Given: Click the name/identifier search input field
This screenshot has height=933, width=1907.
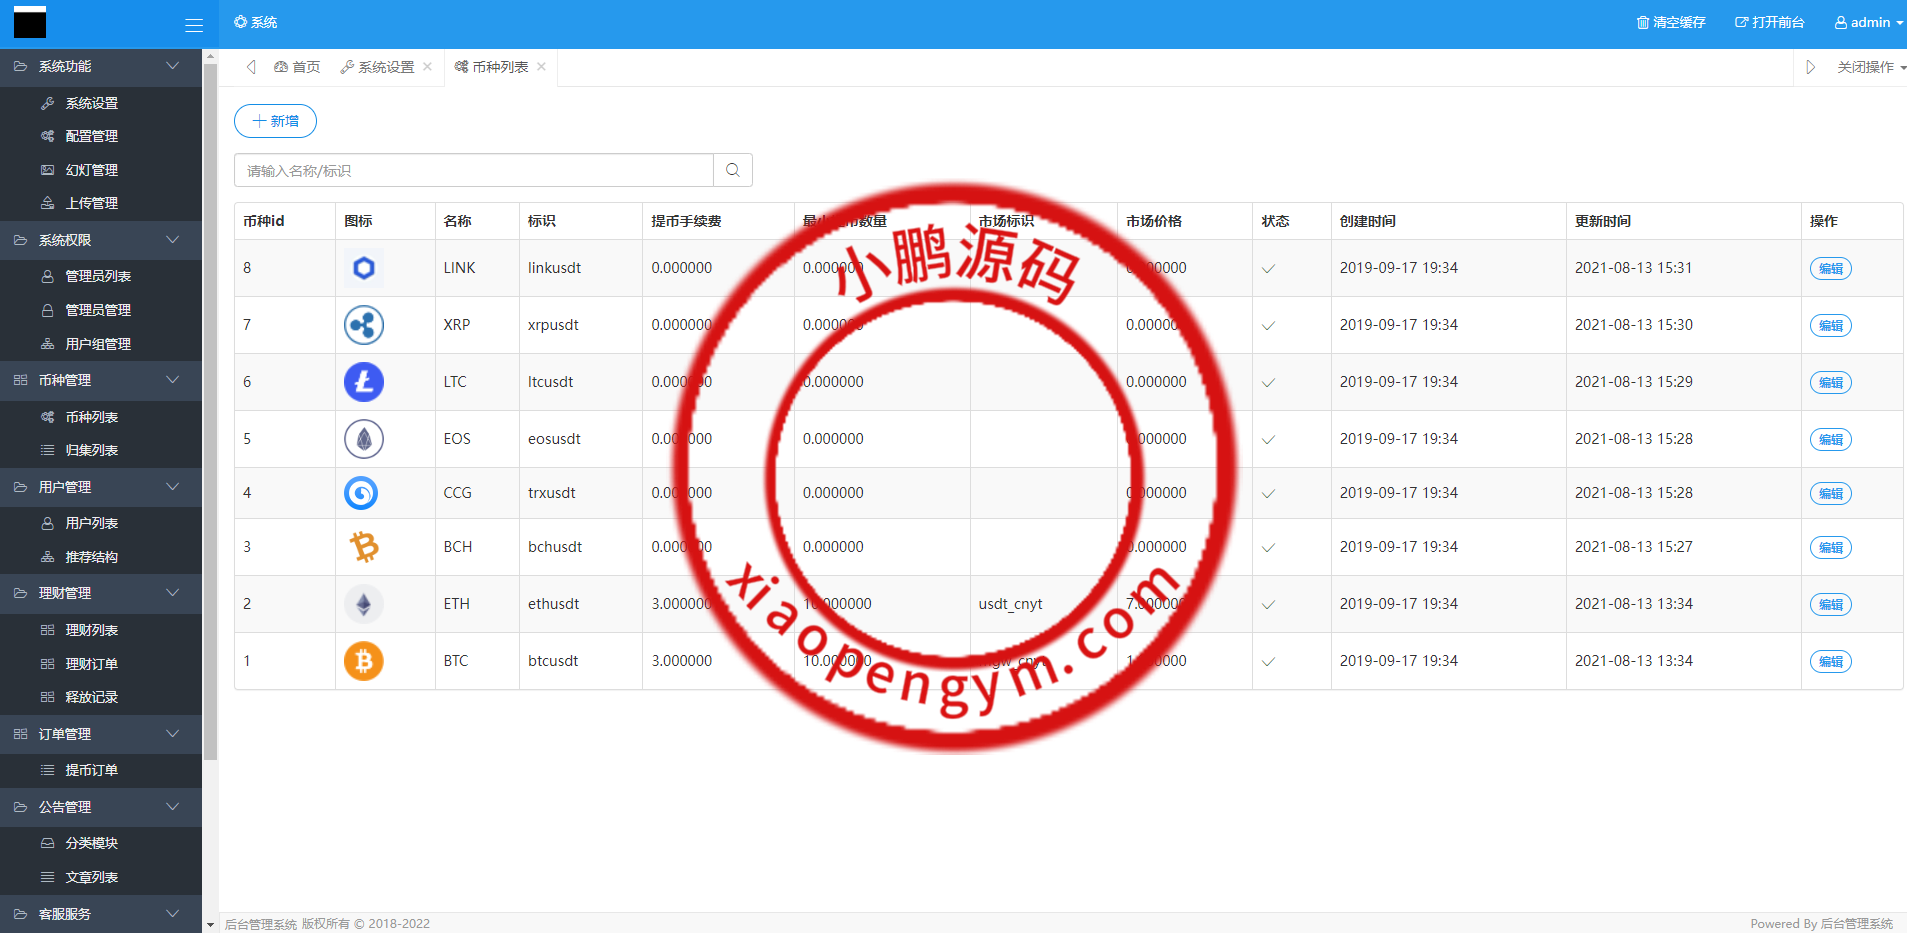Looking at the screenshot, I should 474,171.
